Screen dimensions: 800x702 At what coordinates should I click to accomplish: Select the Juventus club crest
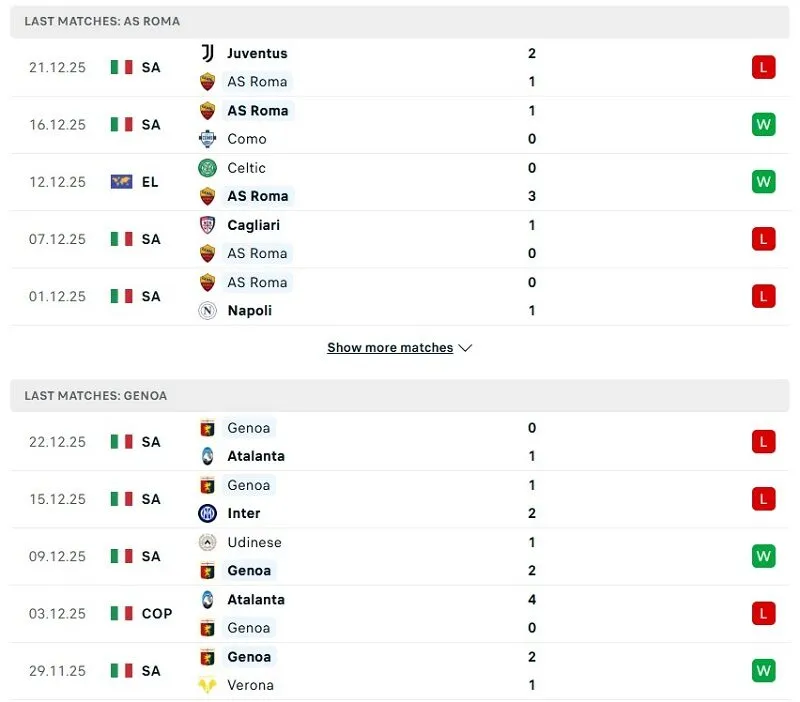[x=207, y=53]
